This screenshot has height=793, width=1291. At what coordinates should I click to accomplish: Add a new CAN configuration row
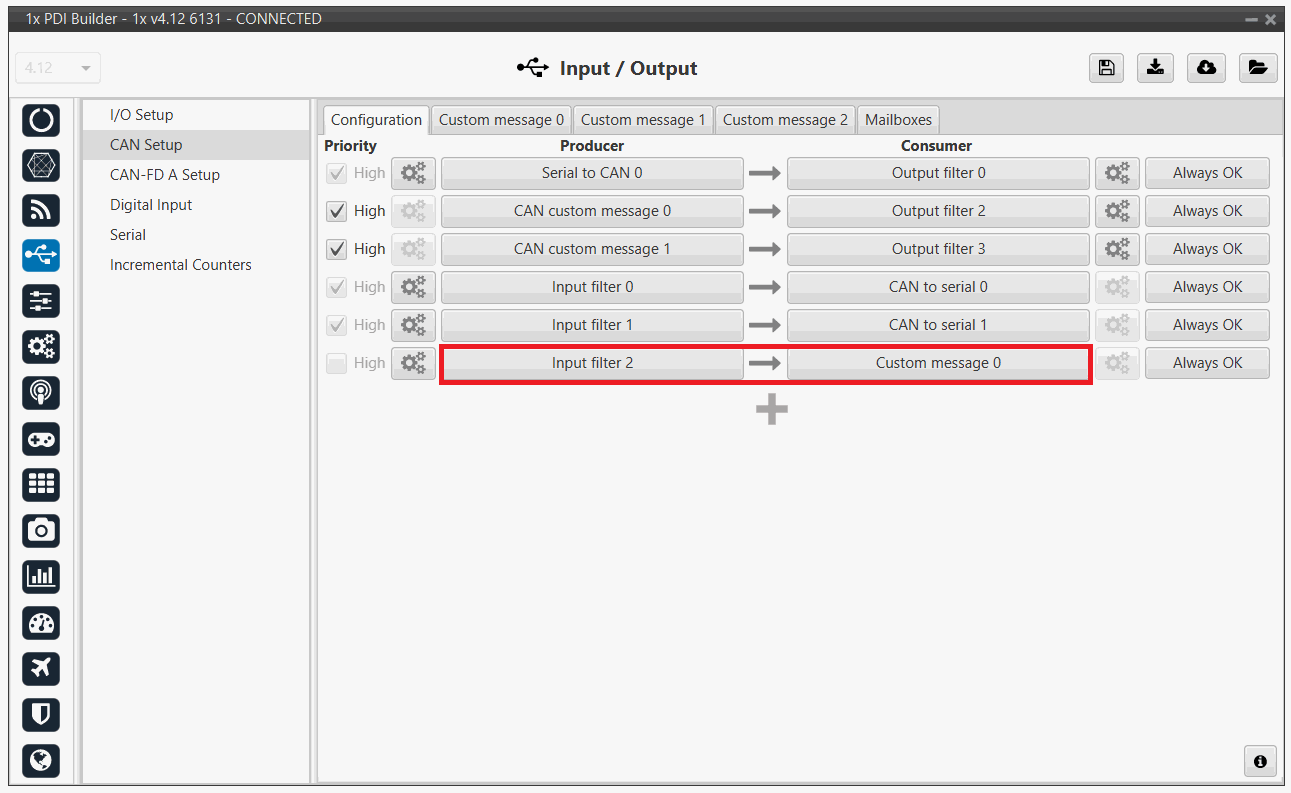point(771,409)
